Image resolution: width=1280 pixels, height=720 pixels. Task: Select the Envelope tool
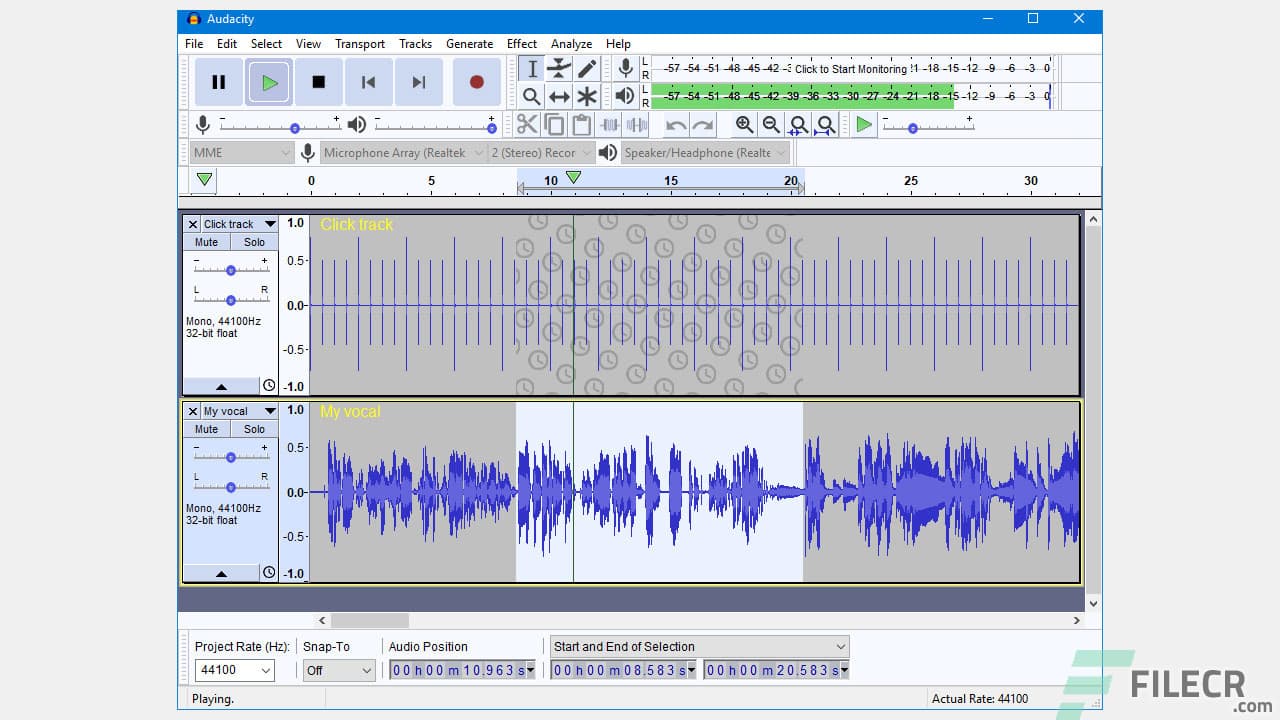[x=559, y=68]
